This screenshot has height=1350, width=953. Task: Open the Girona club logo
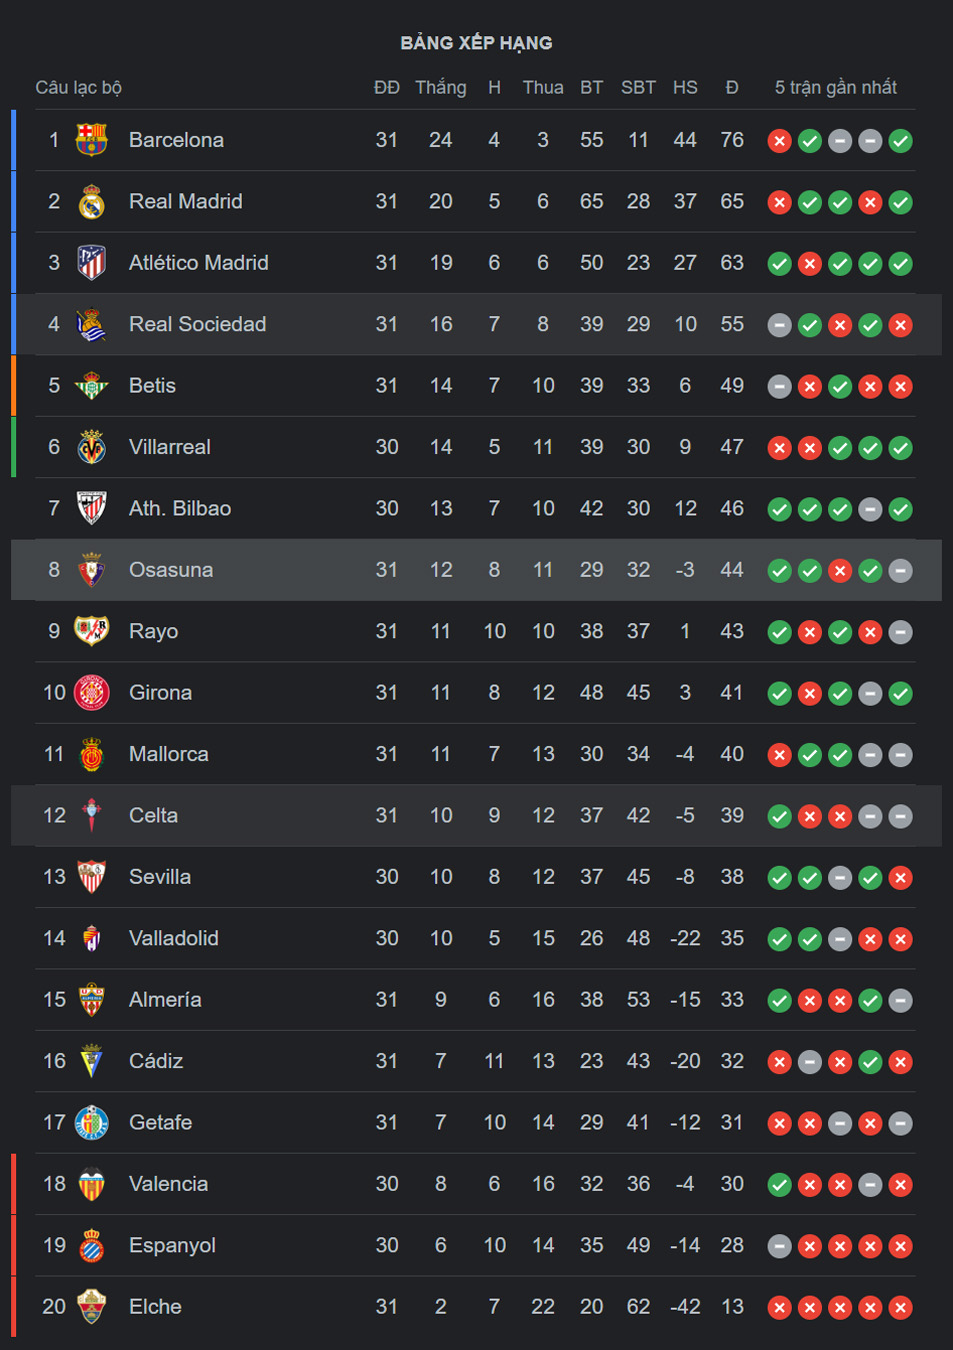point(91,693)
